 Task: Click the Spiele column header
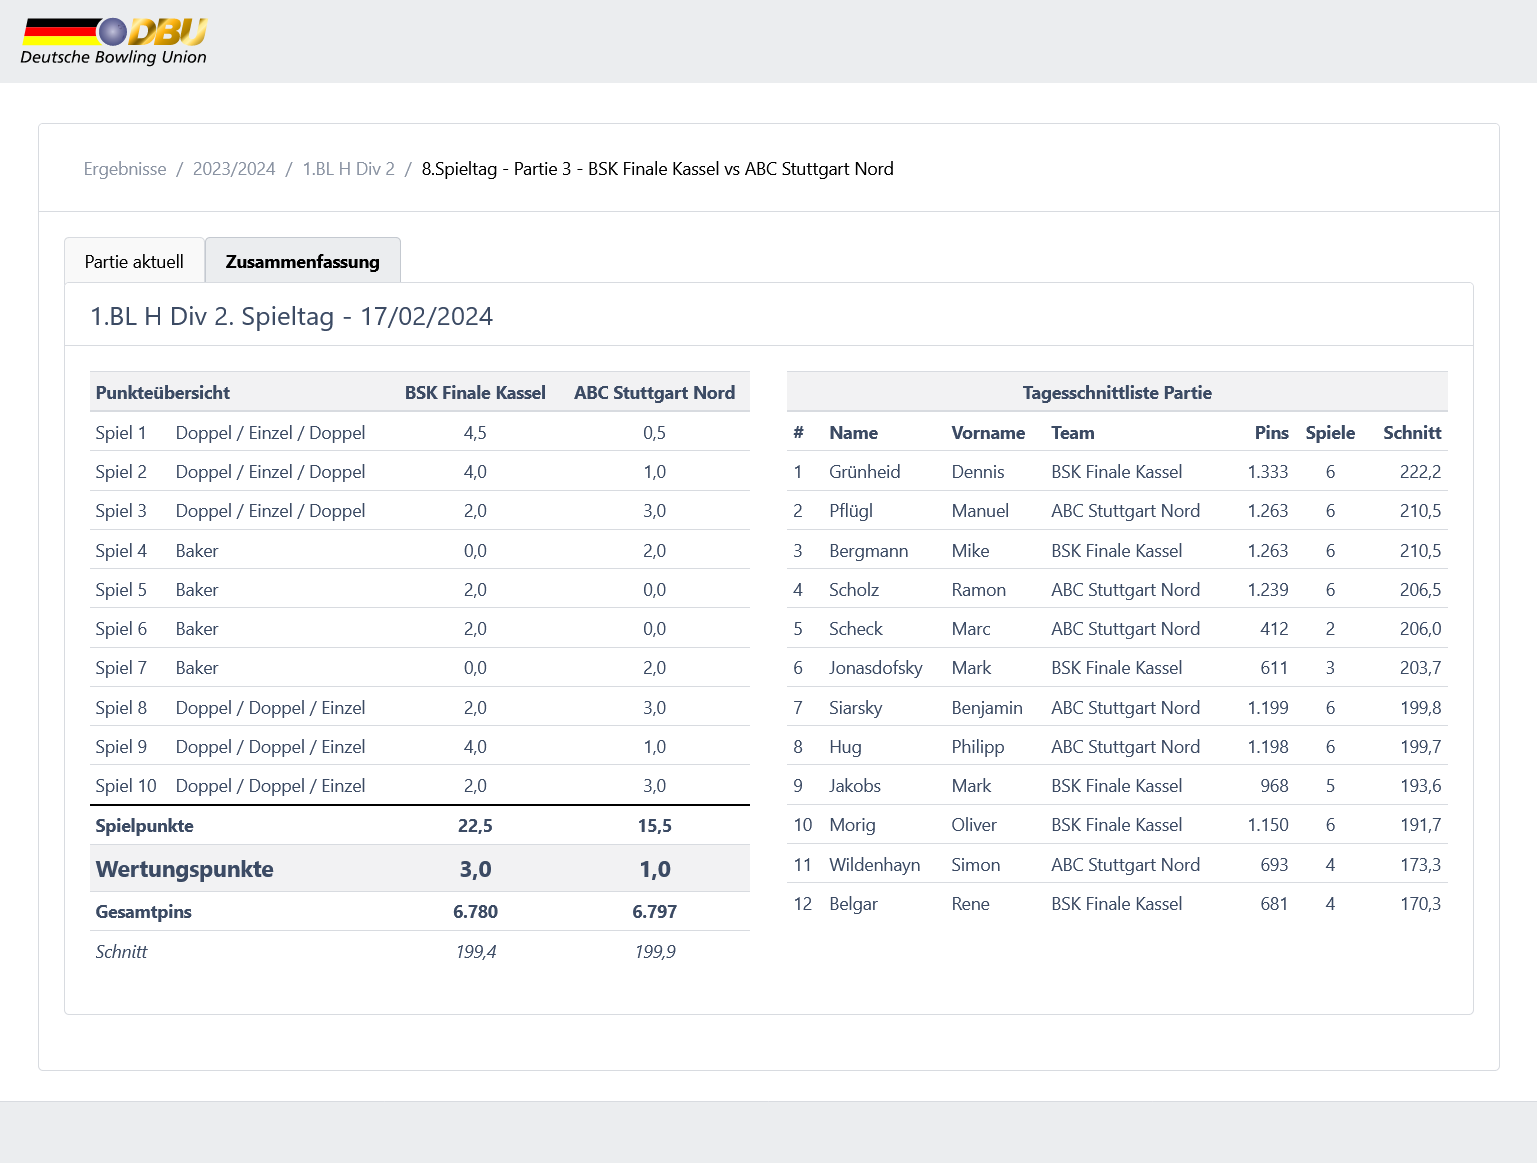[x=1330, y=433]
